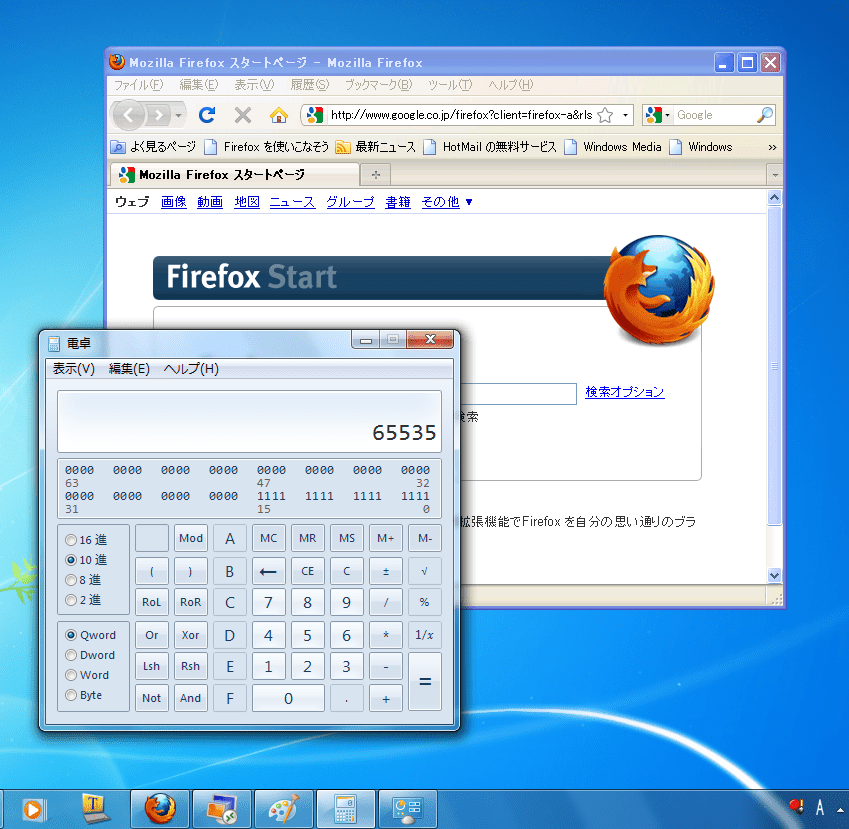Viewport: 849px width, 829px height.
Task: Open the list all tabs dropdown
Action: point(775,174)
